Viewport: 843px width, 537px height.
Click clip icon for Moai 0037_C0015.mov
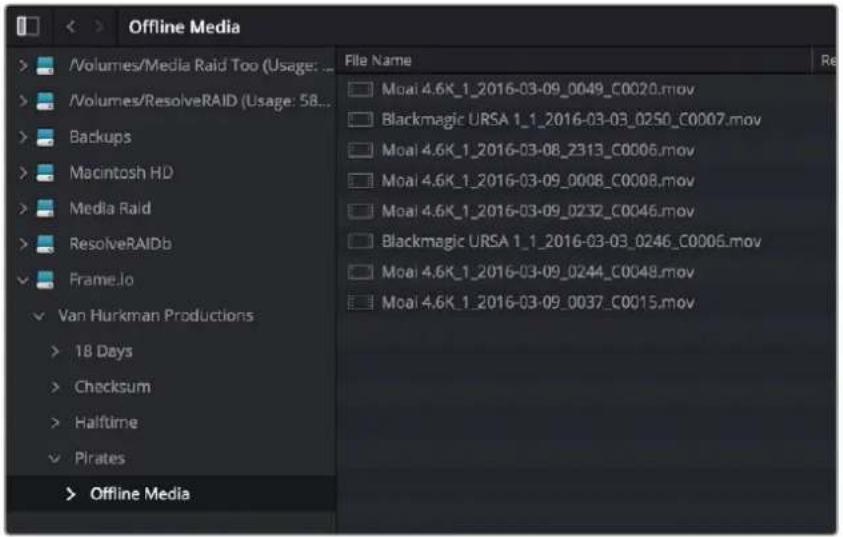(x=360, y=303)
